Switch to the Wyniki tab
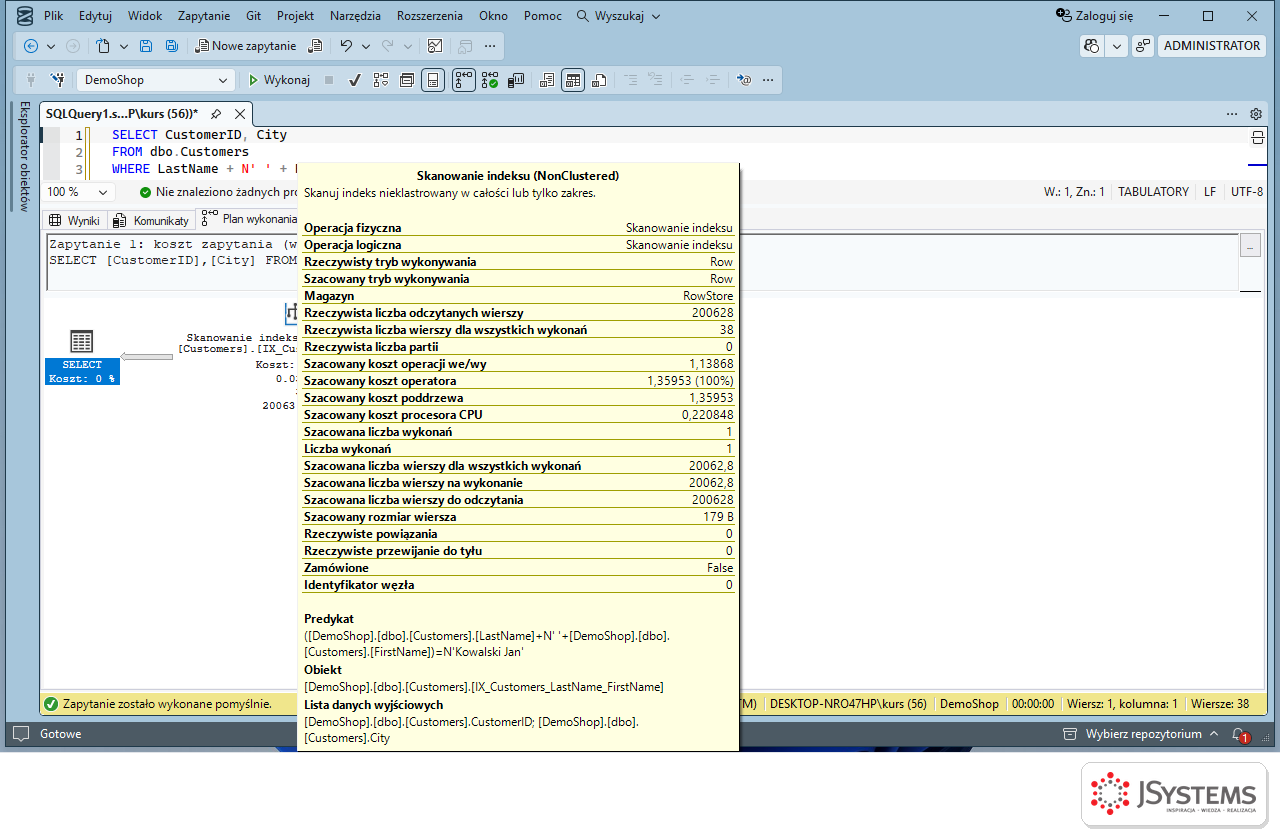The height and width of the screenshot is (835, 1280). coord(75,220)
